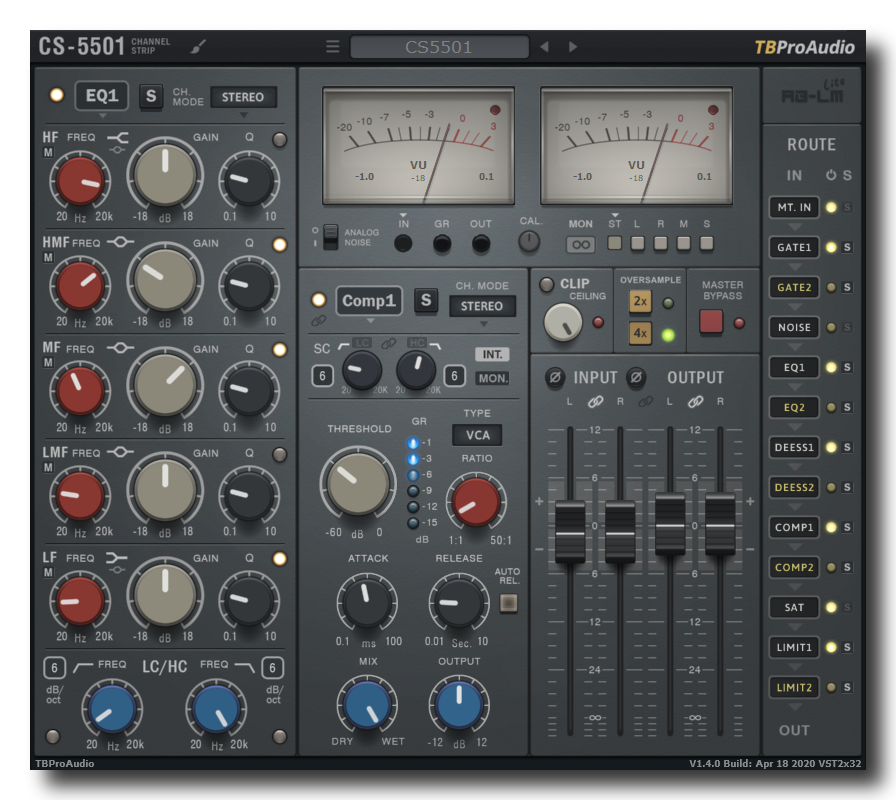
Task: Open the preset hamburger menu
Action: (333, 46)
